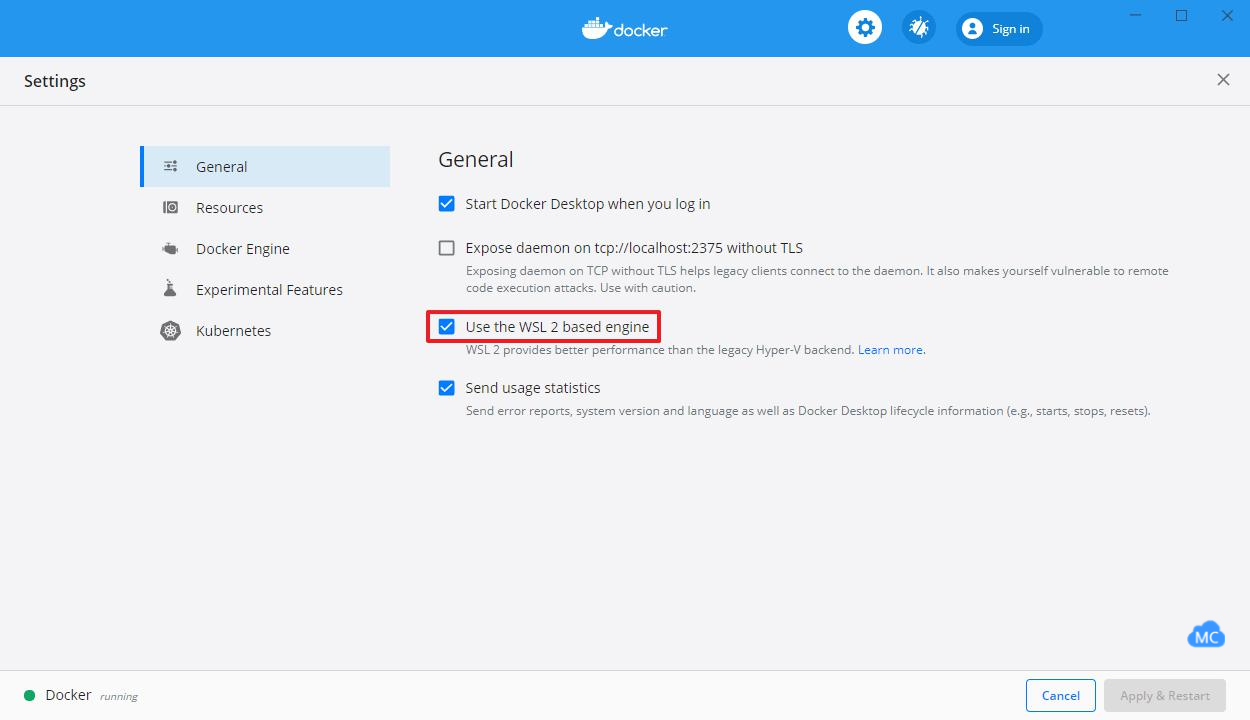Click the Cancel button
Image resolution: width=1250 pixels, height=720 pixels.
(x=1061, y=695)
